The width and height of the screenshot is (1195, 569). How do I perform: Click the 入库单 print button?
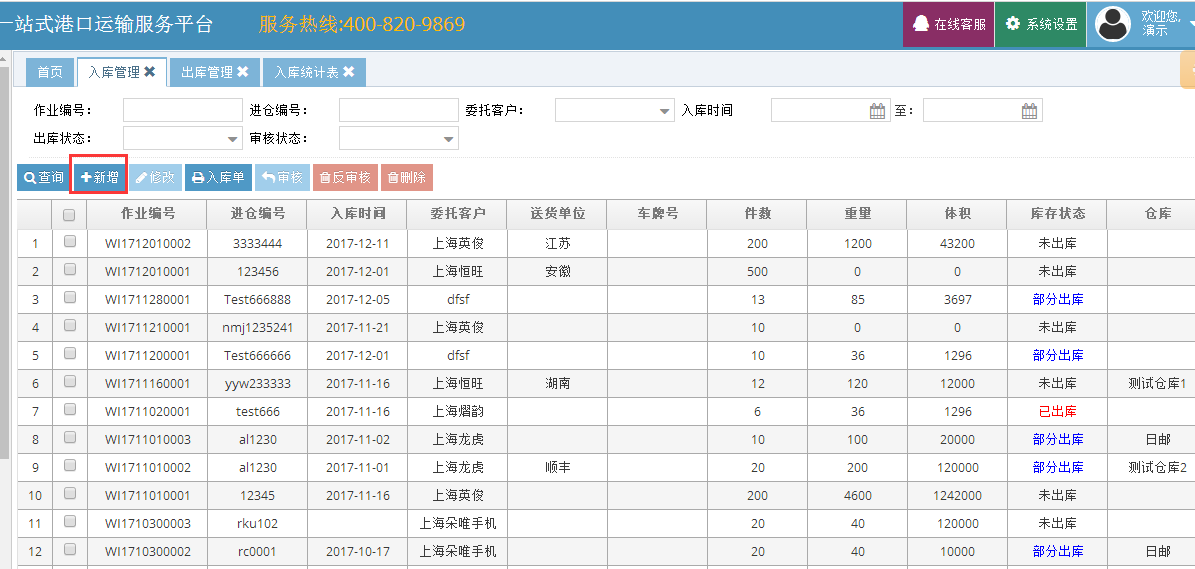coord(218,178)
